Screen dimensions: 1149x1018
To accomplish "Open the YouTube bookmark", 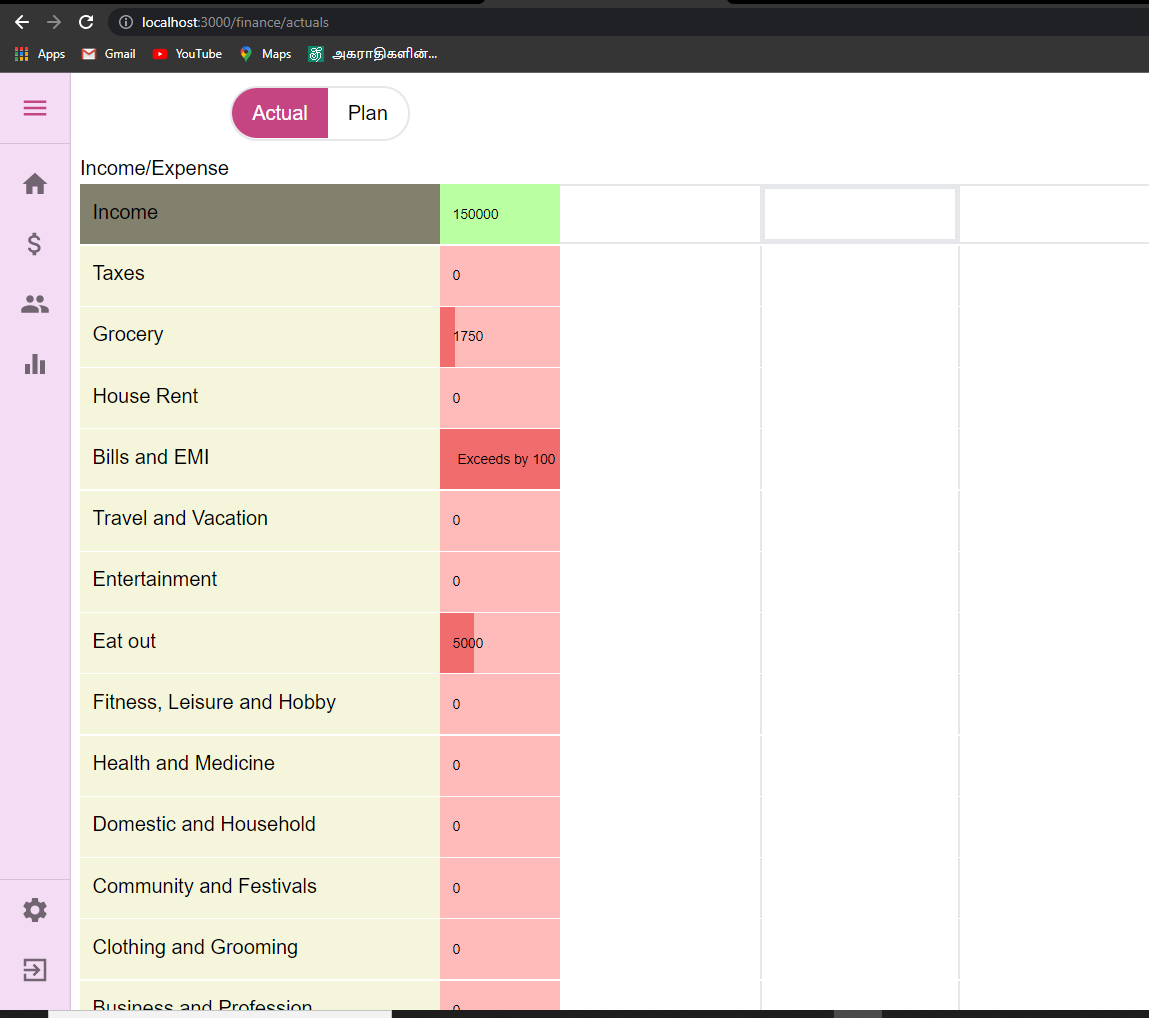I will point(187,54).
